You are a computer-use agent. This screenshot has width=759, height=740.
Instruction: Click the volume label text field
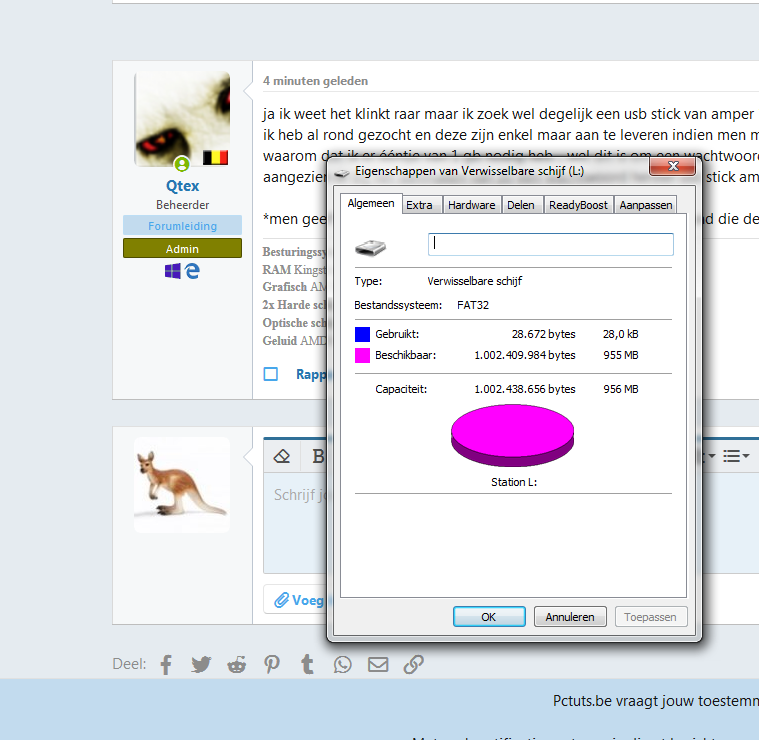pos(550,244)
